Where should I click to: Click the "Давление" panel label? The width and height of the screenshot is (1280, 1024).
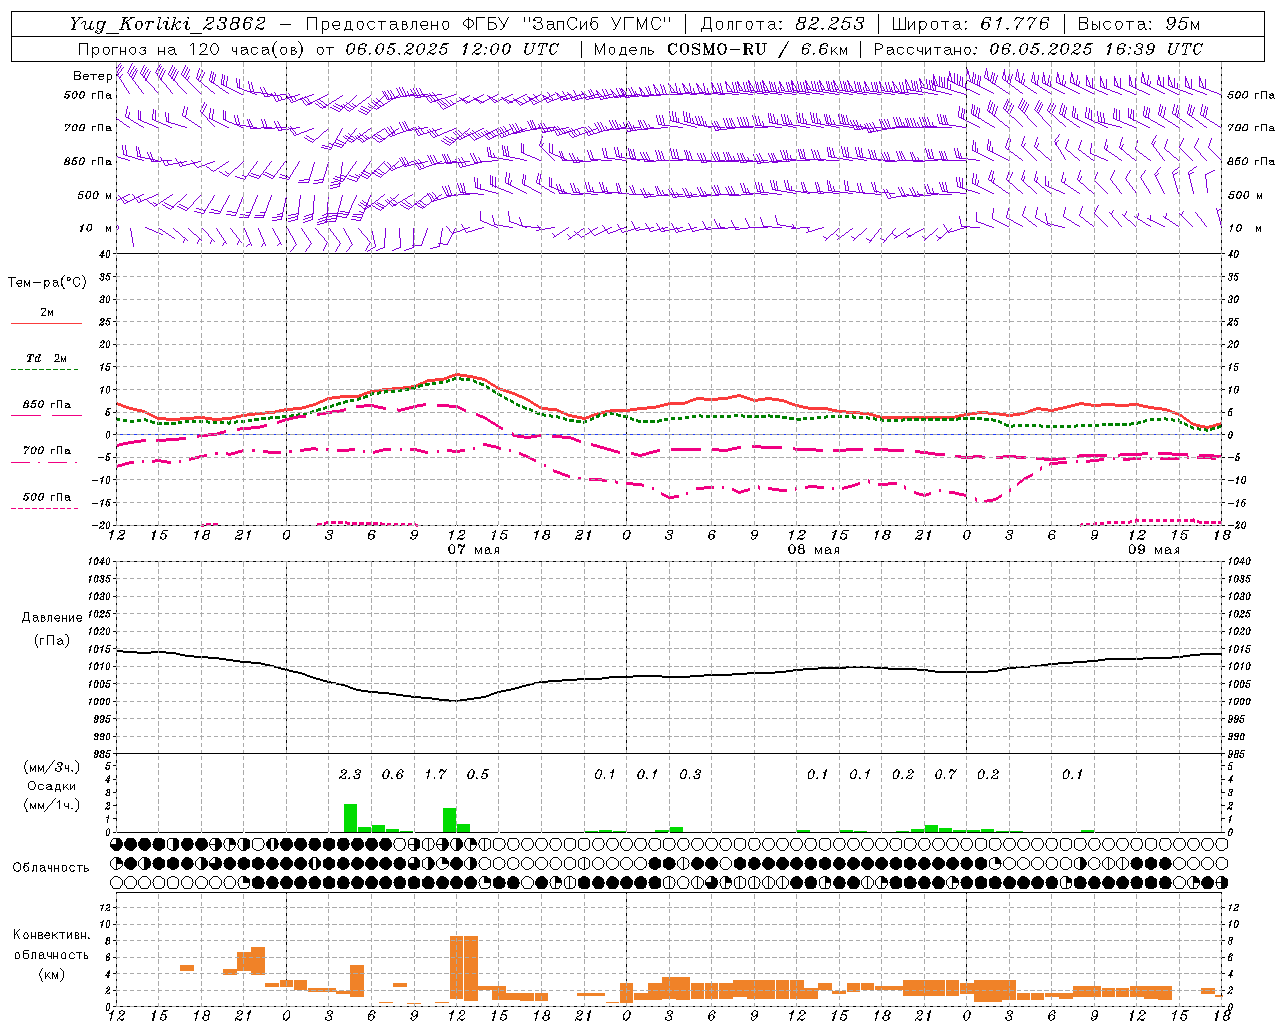pos(52,617)
